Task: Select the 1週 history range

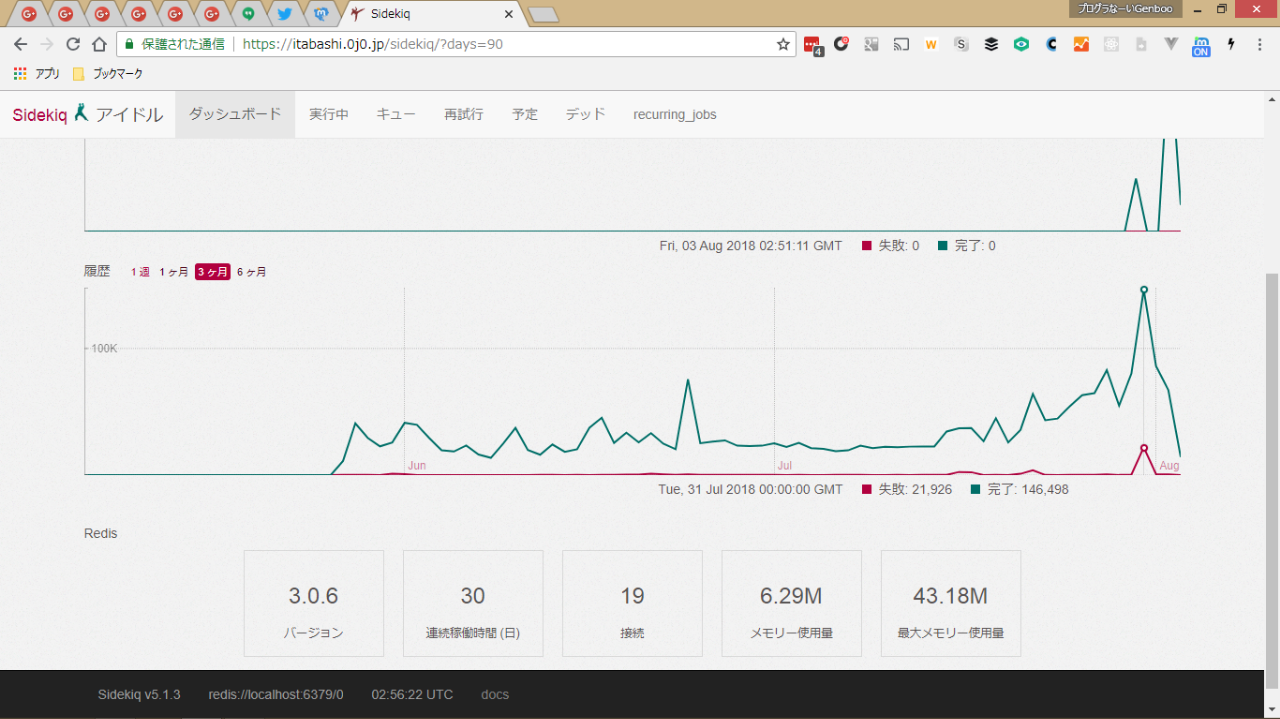Action: (x=139, y=272)
